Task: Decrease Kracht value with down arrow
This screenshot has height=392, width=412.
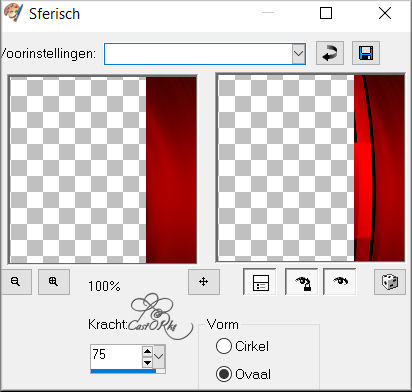Action: click(x=147, y=362)
